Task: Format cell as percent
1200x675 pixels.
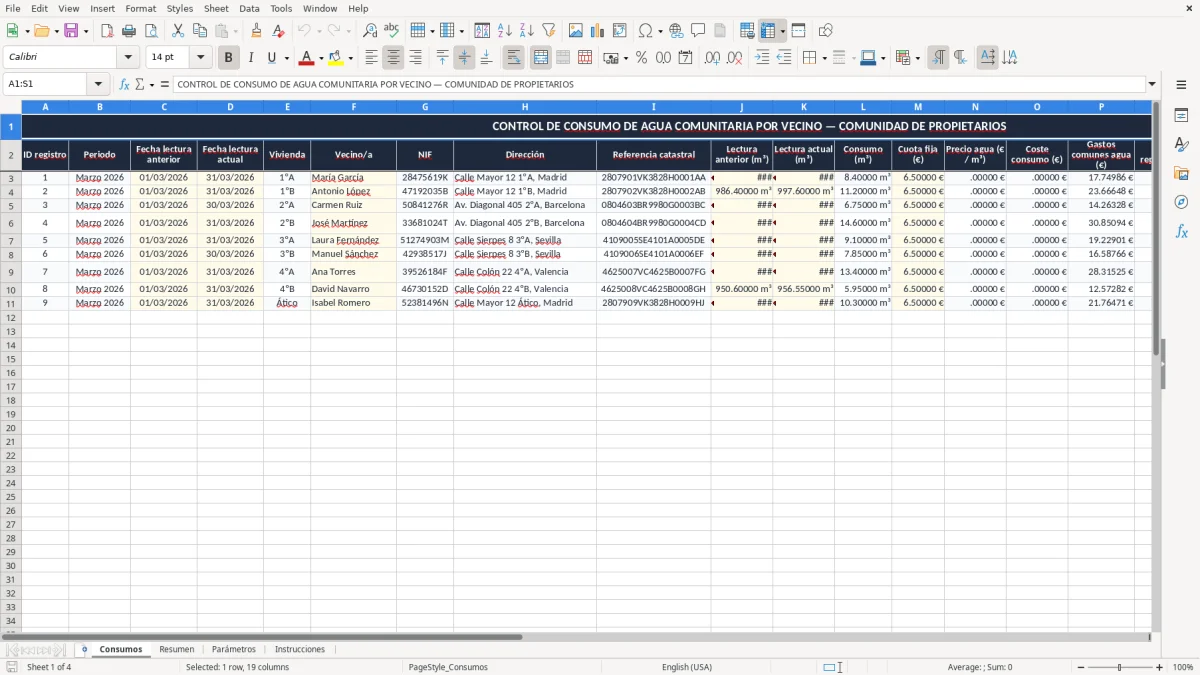Action: click(642, 58)
